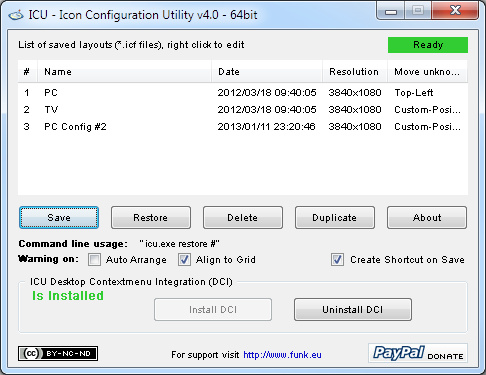Screen dimensions: 486x375
Task: Click the "icu.exe restore #" command text
Action: click(179, 244)
